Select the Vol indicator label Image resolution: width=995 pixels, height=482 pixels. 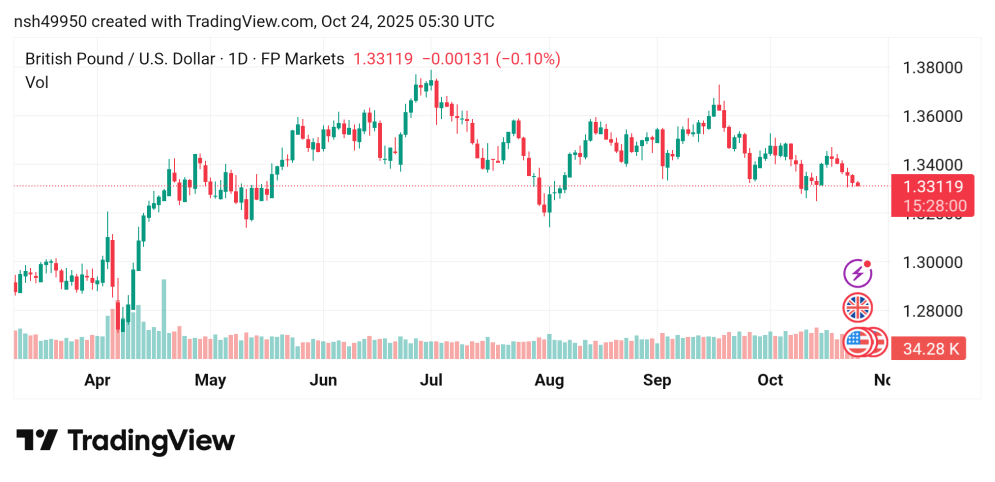[37, 82]
